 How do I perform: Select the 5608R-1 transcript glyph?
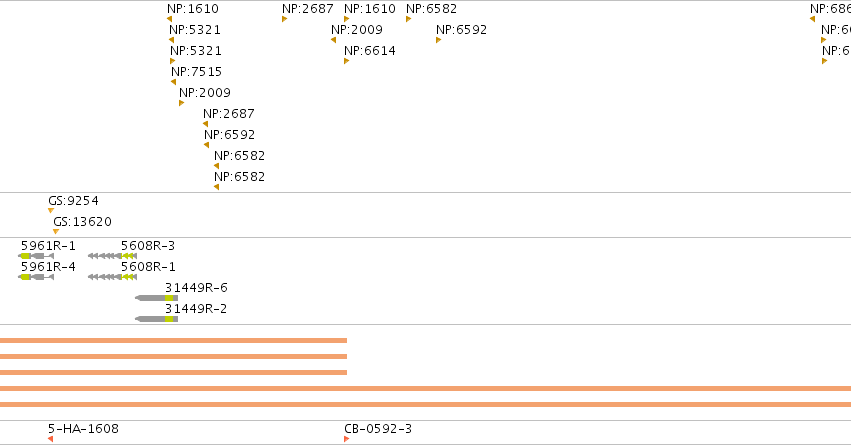tap(112, 277)
